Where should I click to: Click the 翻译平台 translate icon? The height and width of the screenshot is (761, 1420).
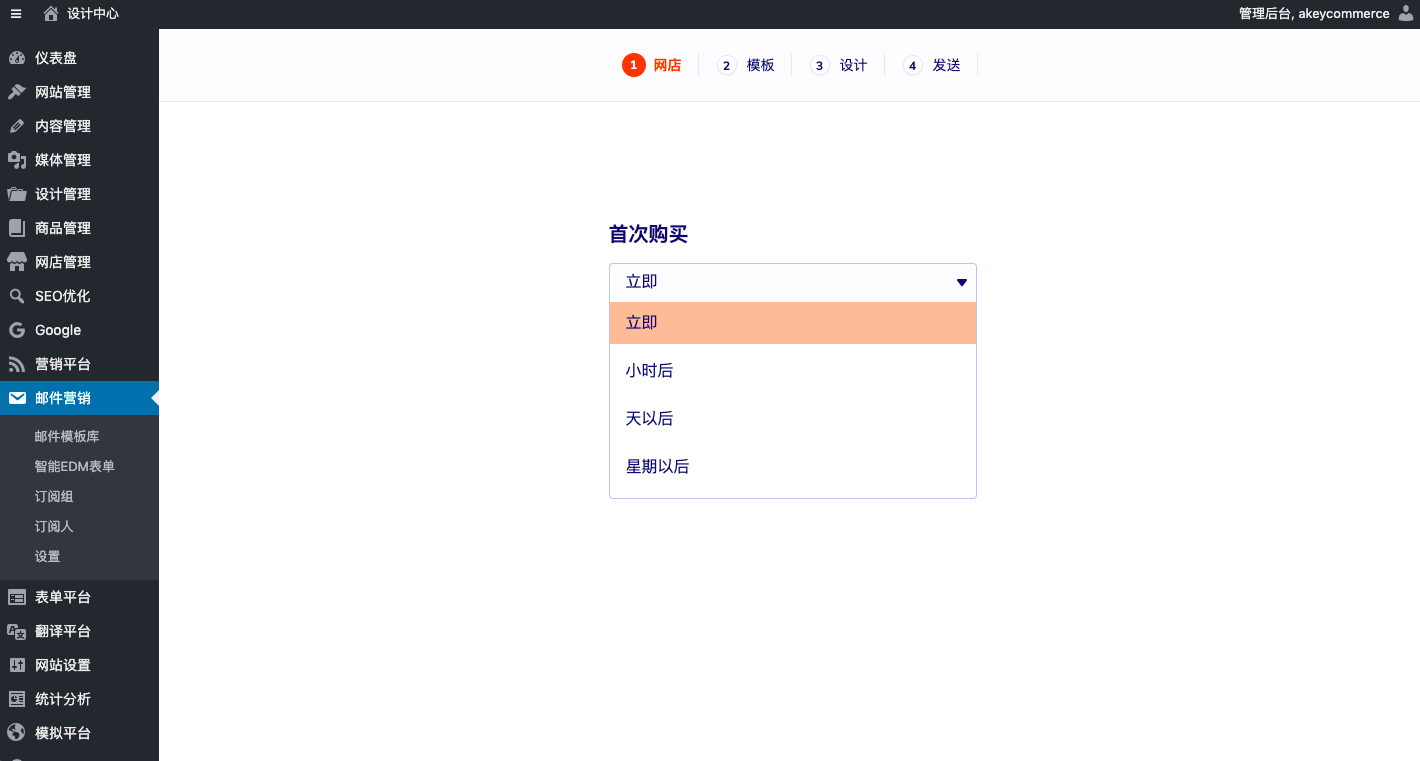click(x=17, y=631)
